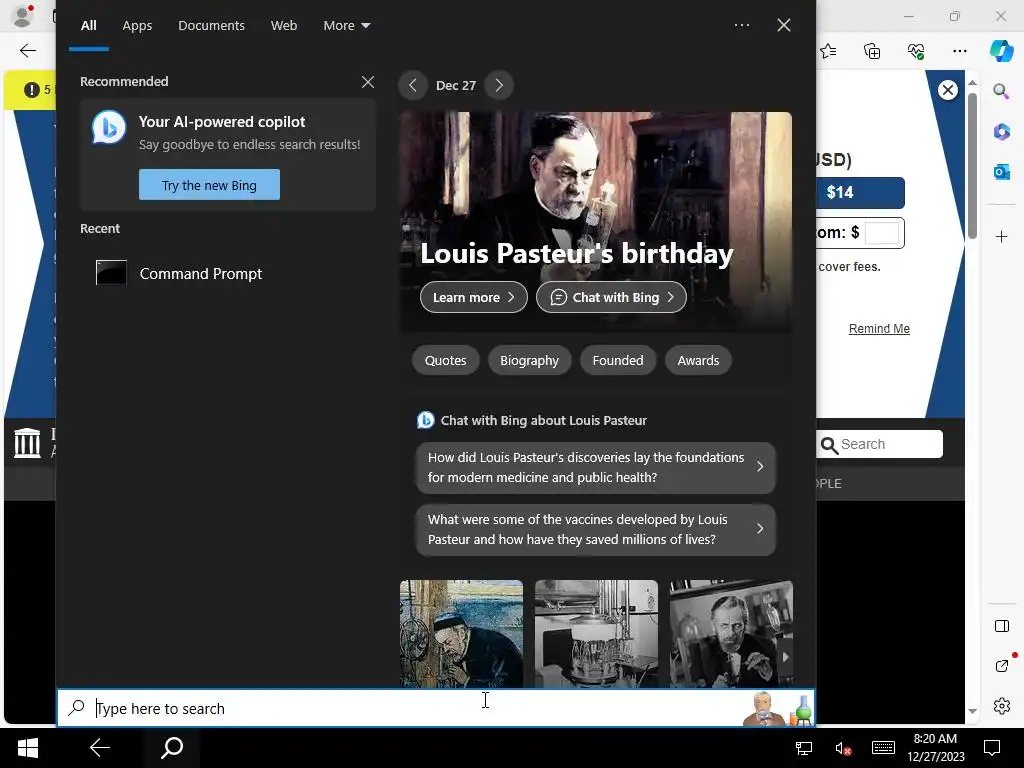
Task: Dismiss the Recommended section
Action: [368, 82]
